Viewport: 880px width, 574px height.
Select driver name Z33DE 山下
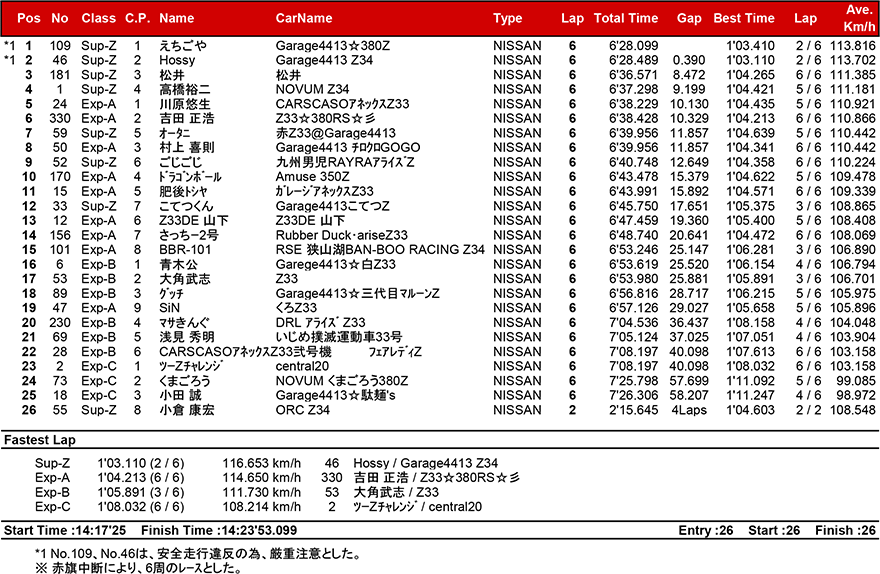194,221
